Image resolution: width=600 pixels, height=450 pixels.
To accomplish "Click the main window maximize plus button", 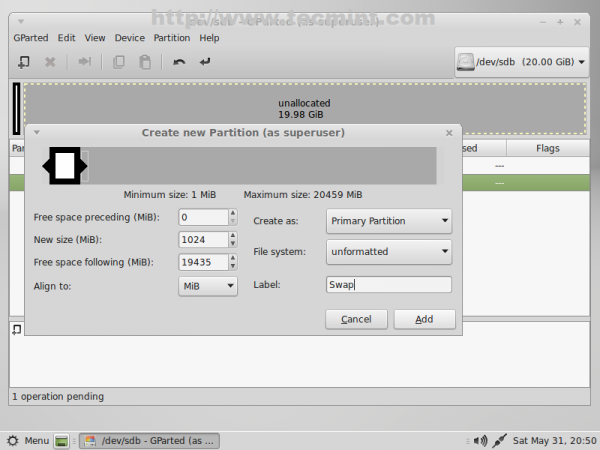I will click(560, 22).
